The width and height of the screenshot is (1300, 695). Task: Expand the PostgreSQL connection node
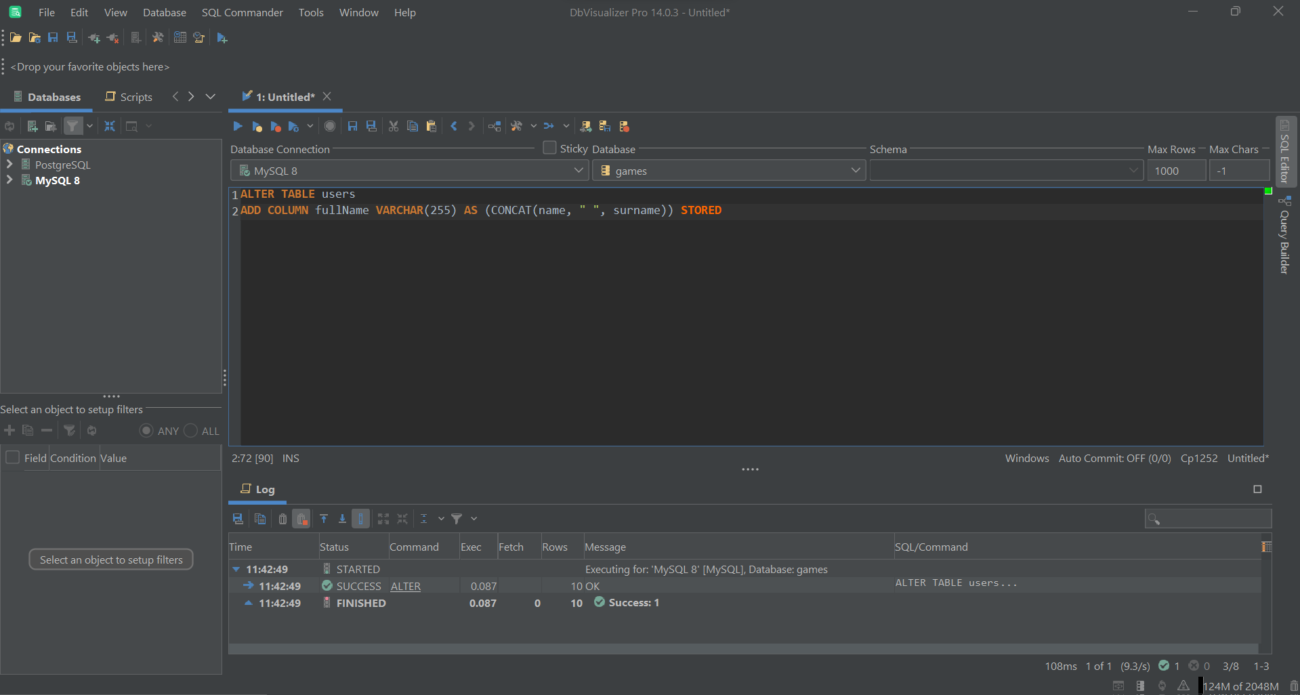[x=9, y=165]
